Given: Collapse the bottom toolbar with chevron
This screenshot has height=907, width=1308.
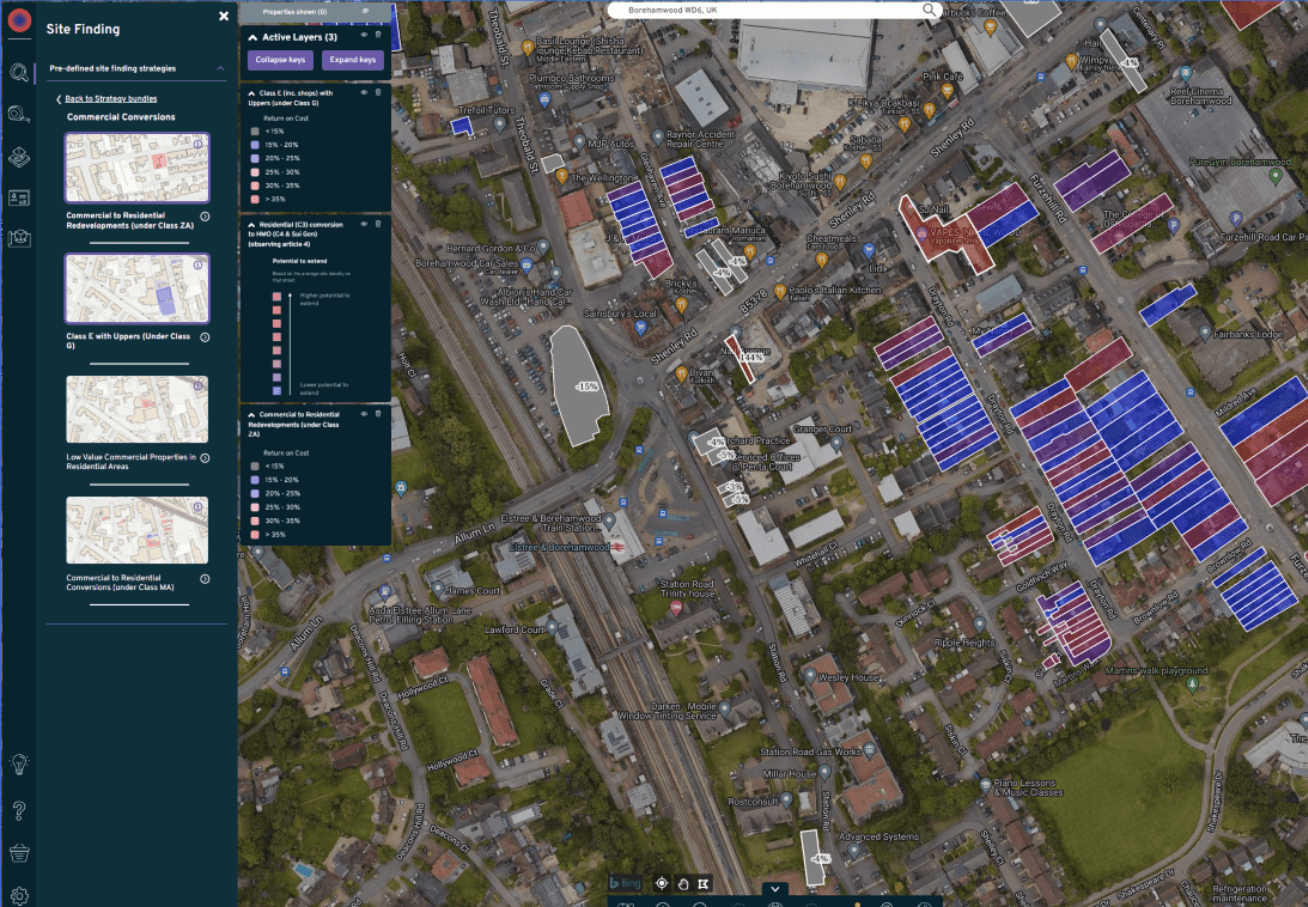Looking at the screenshot, I should tap(775, 888).
